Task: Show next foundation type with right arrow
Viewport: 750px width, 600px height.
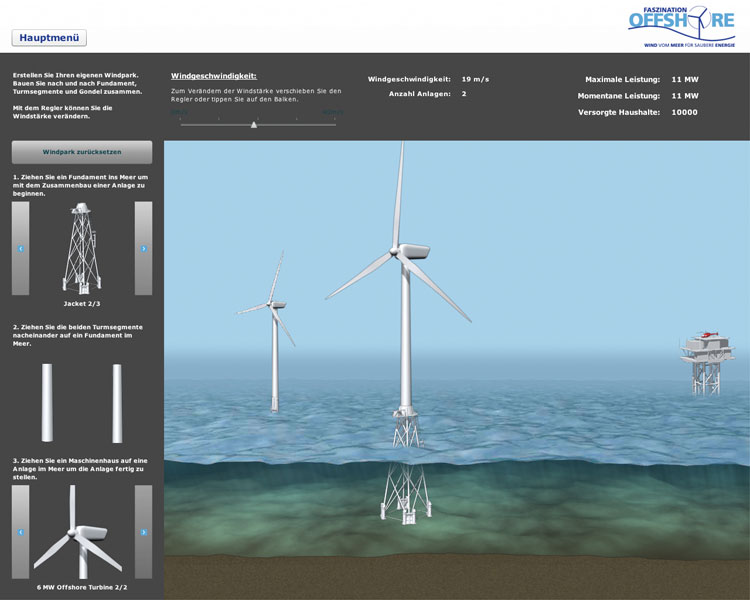Action: tap(143, 248)
